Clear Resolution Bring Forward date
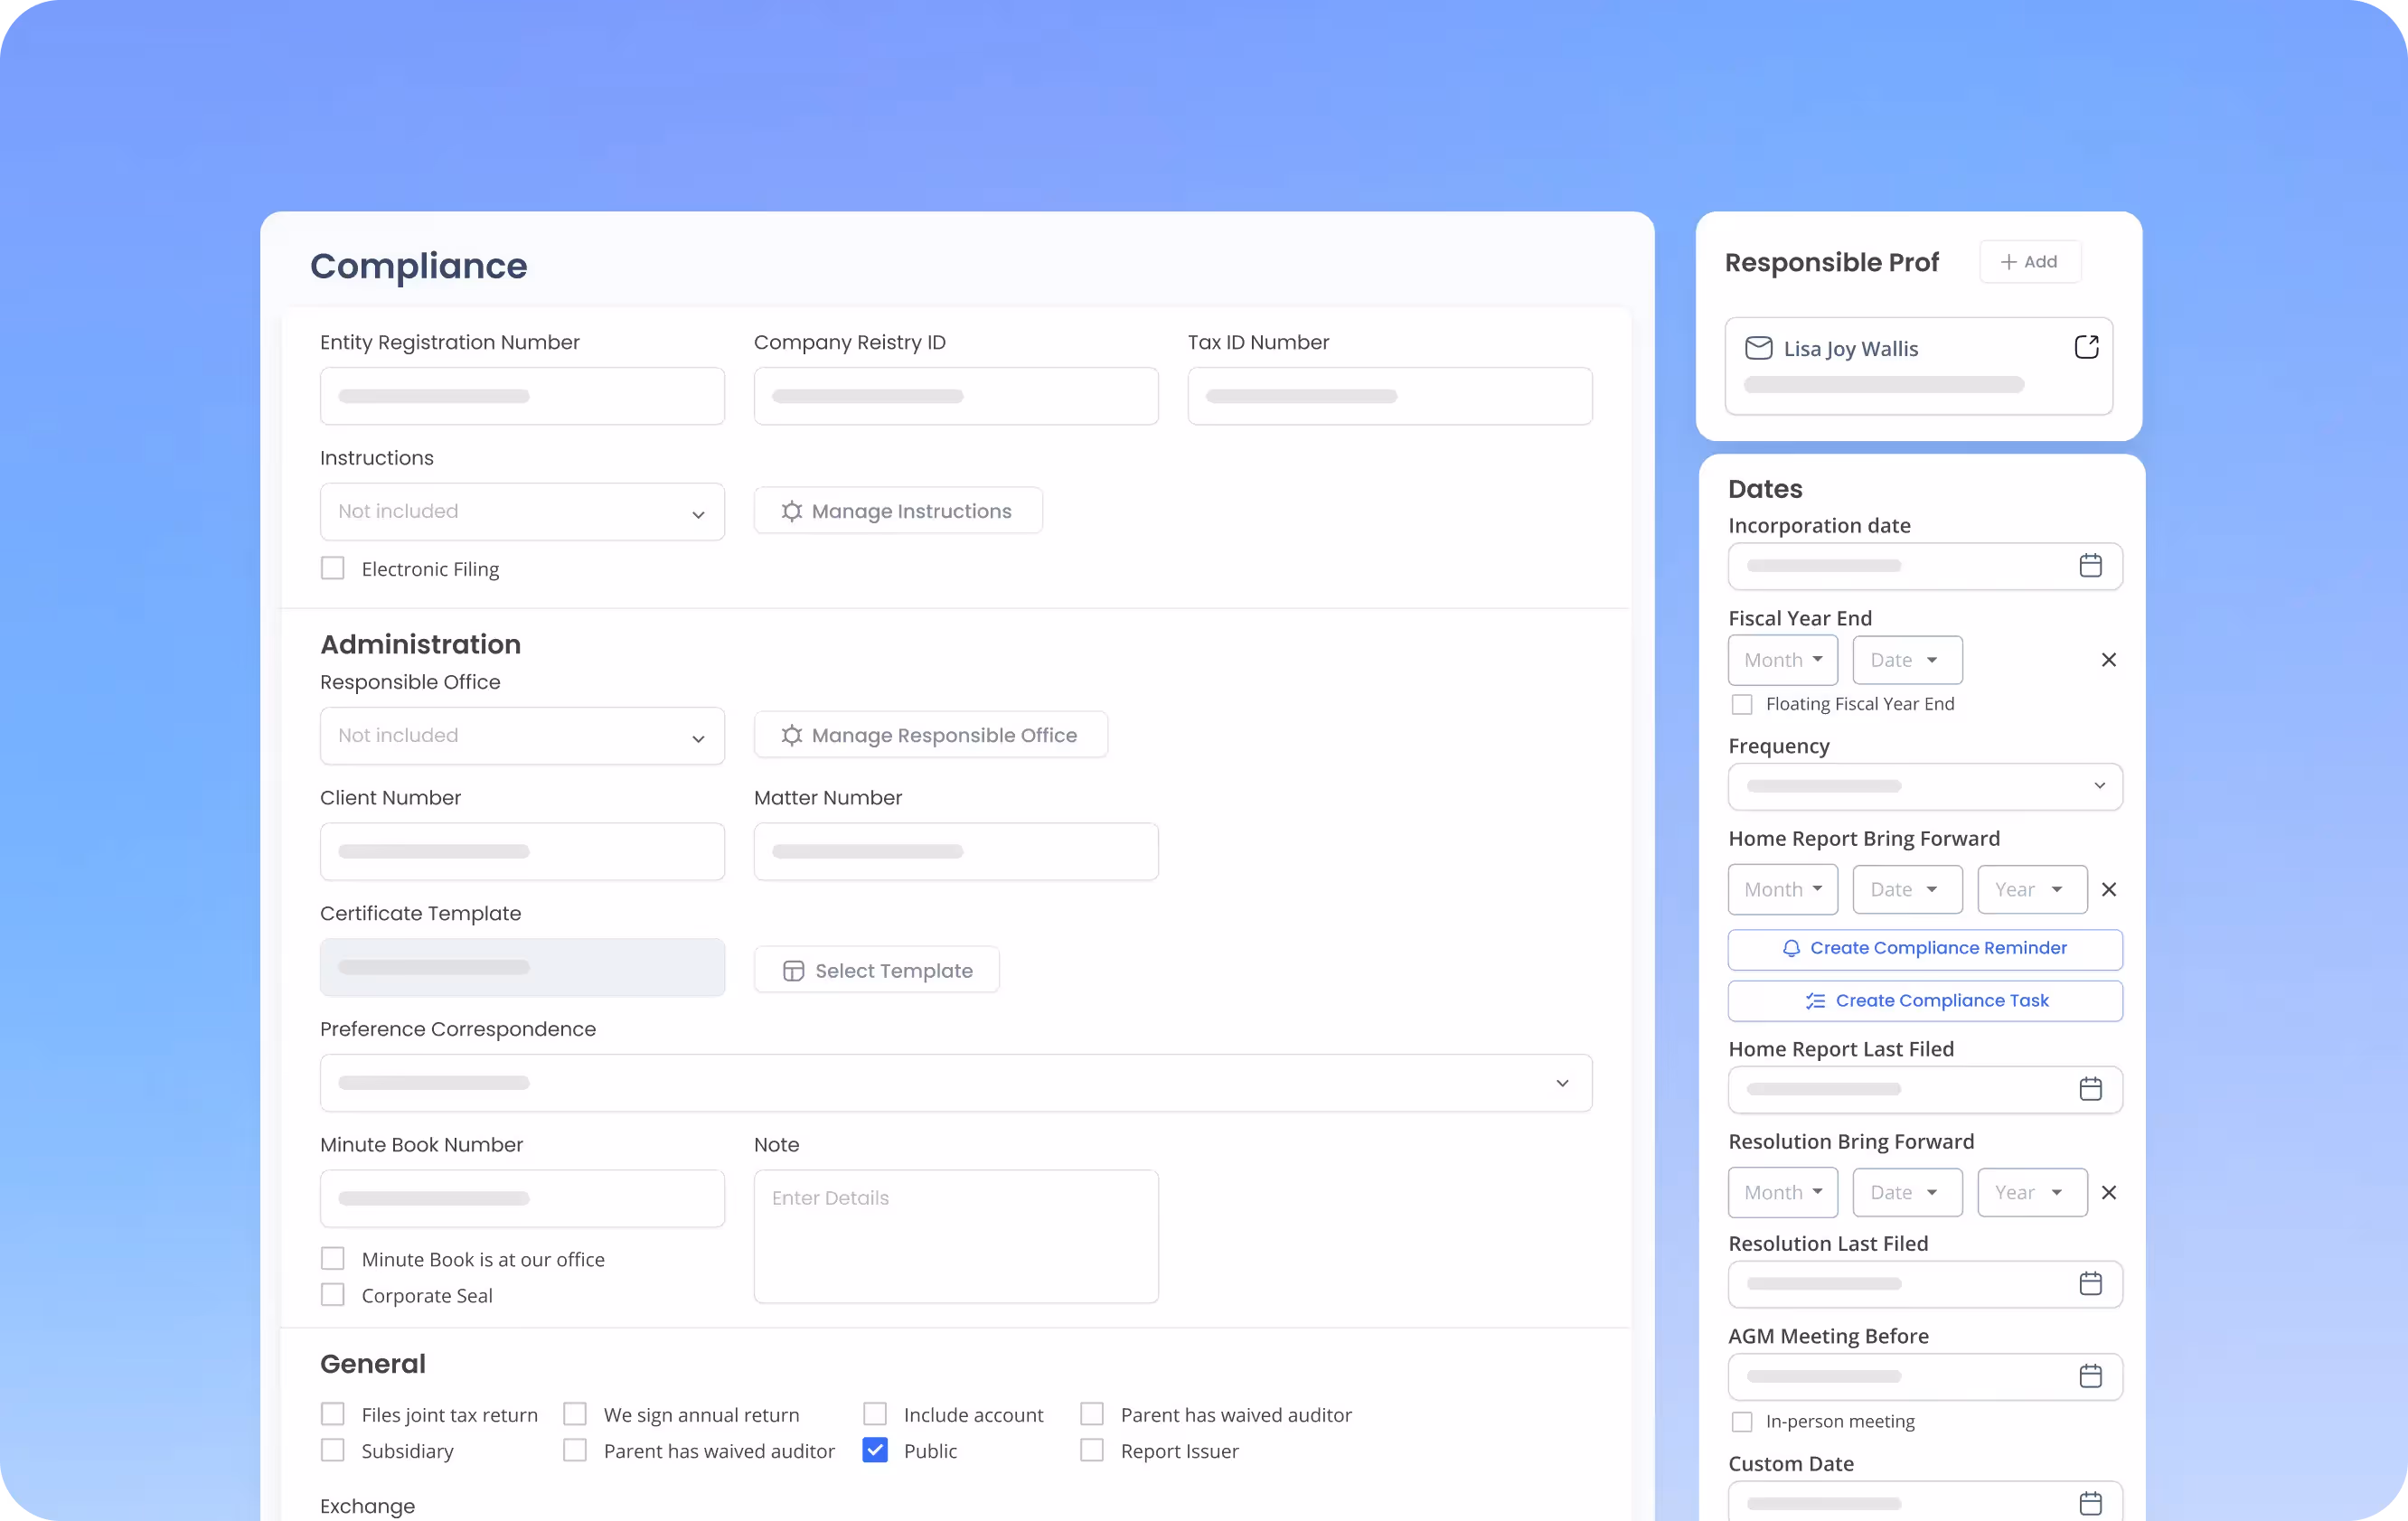This screenshot has width=2408, height=1521. click(2108, 1192)
